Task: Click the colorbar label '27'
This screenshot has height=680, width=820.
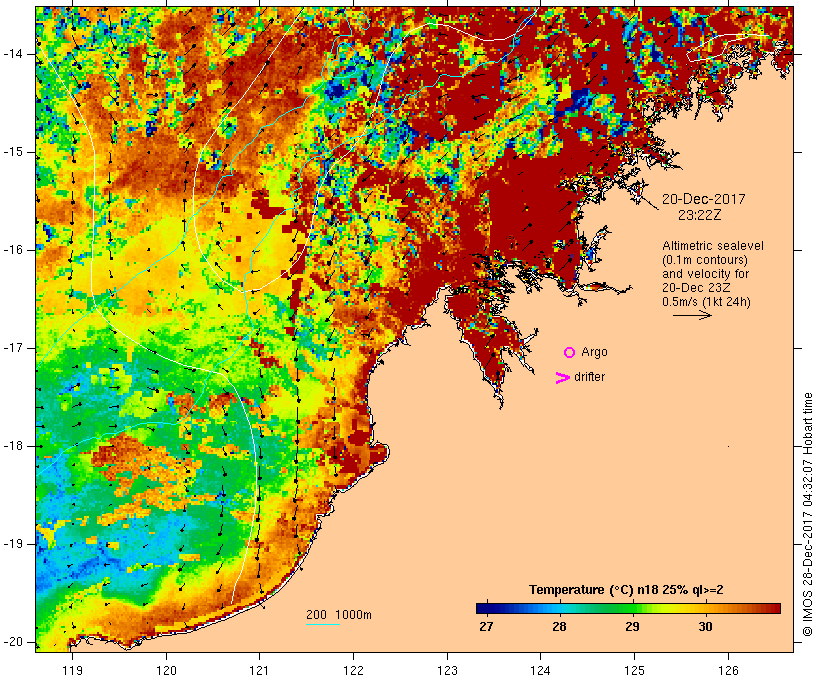Action: (486, 627)
